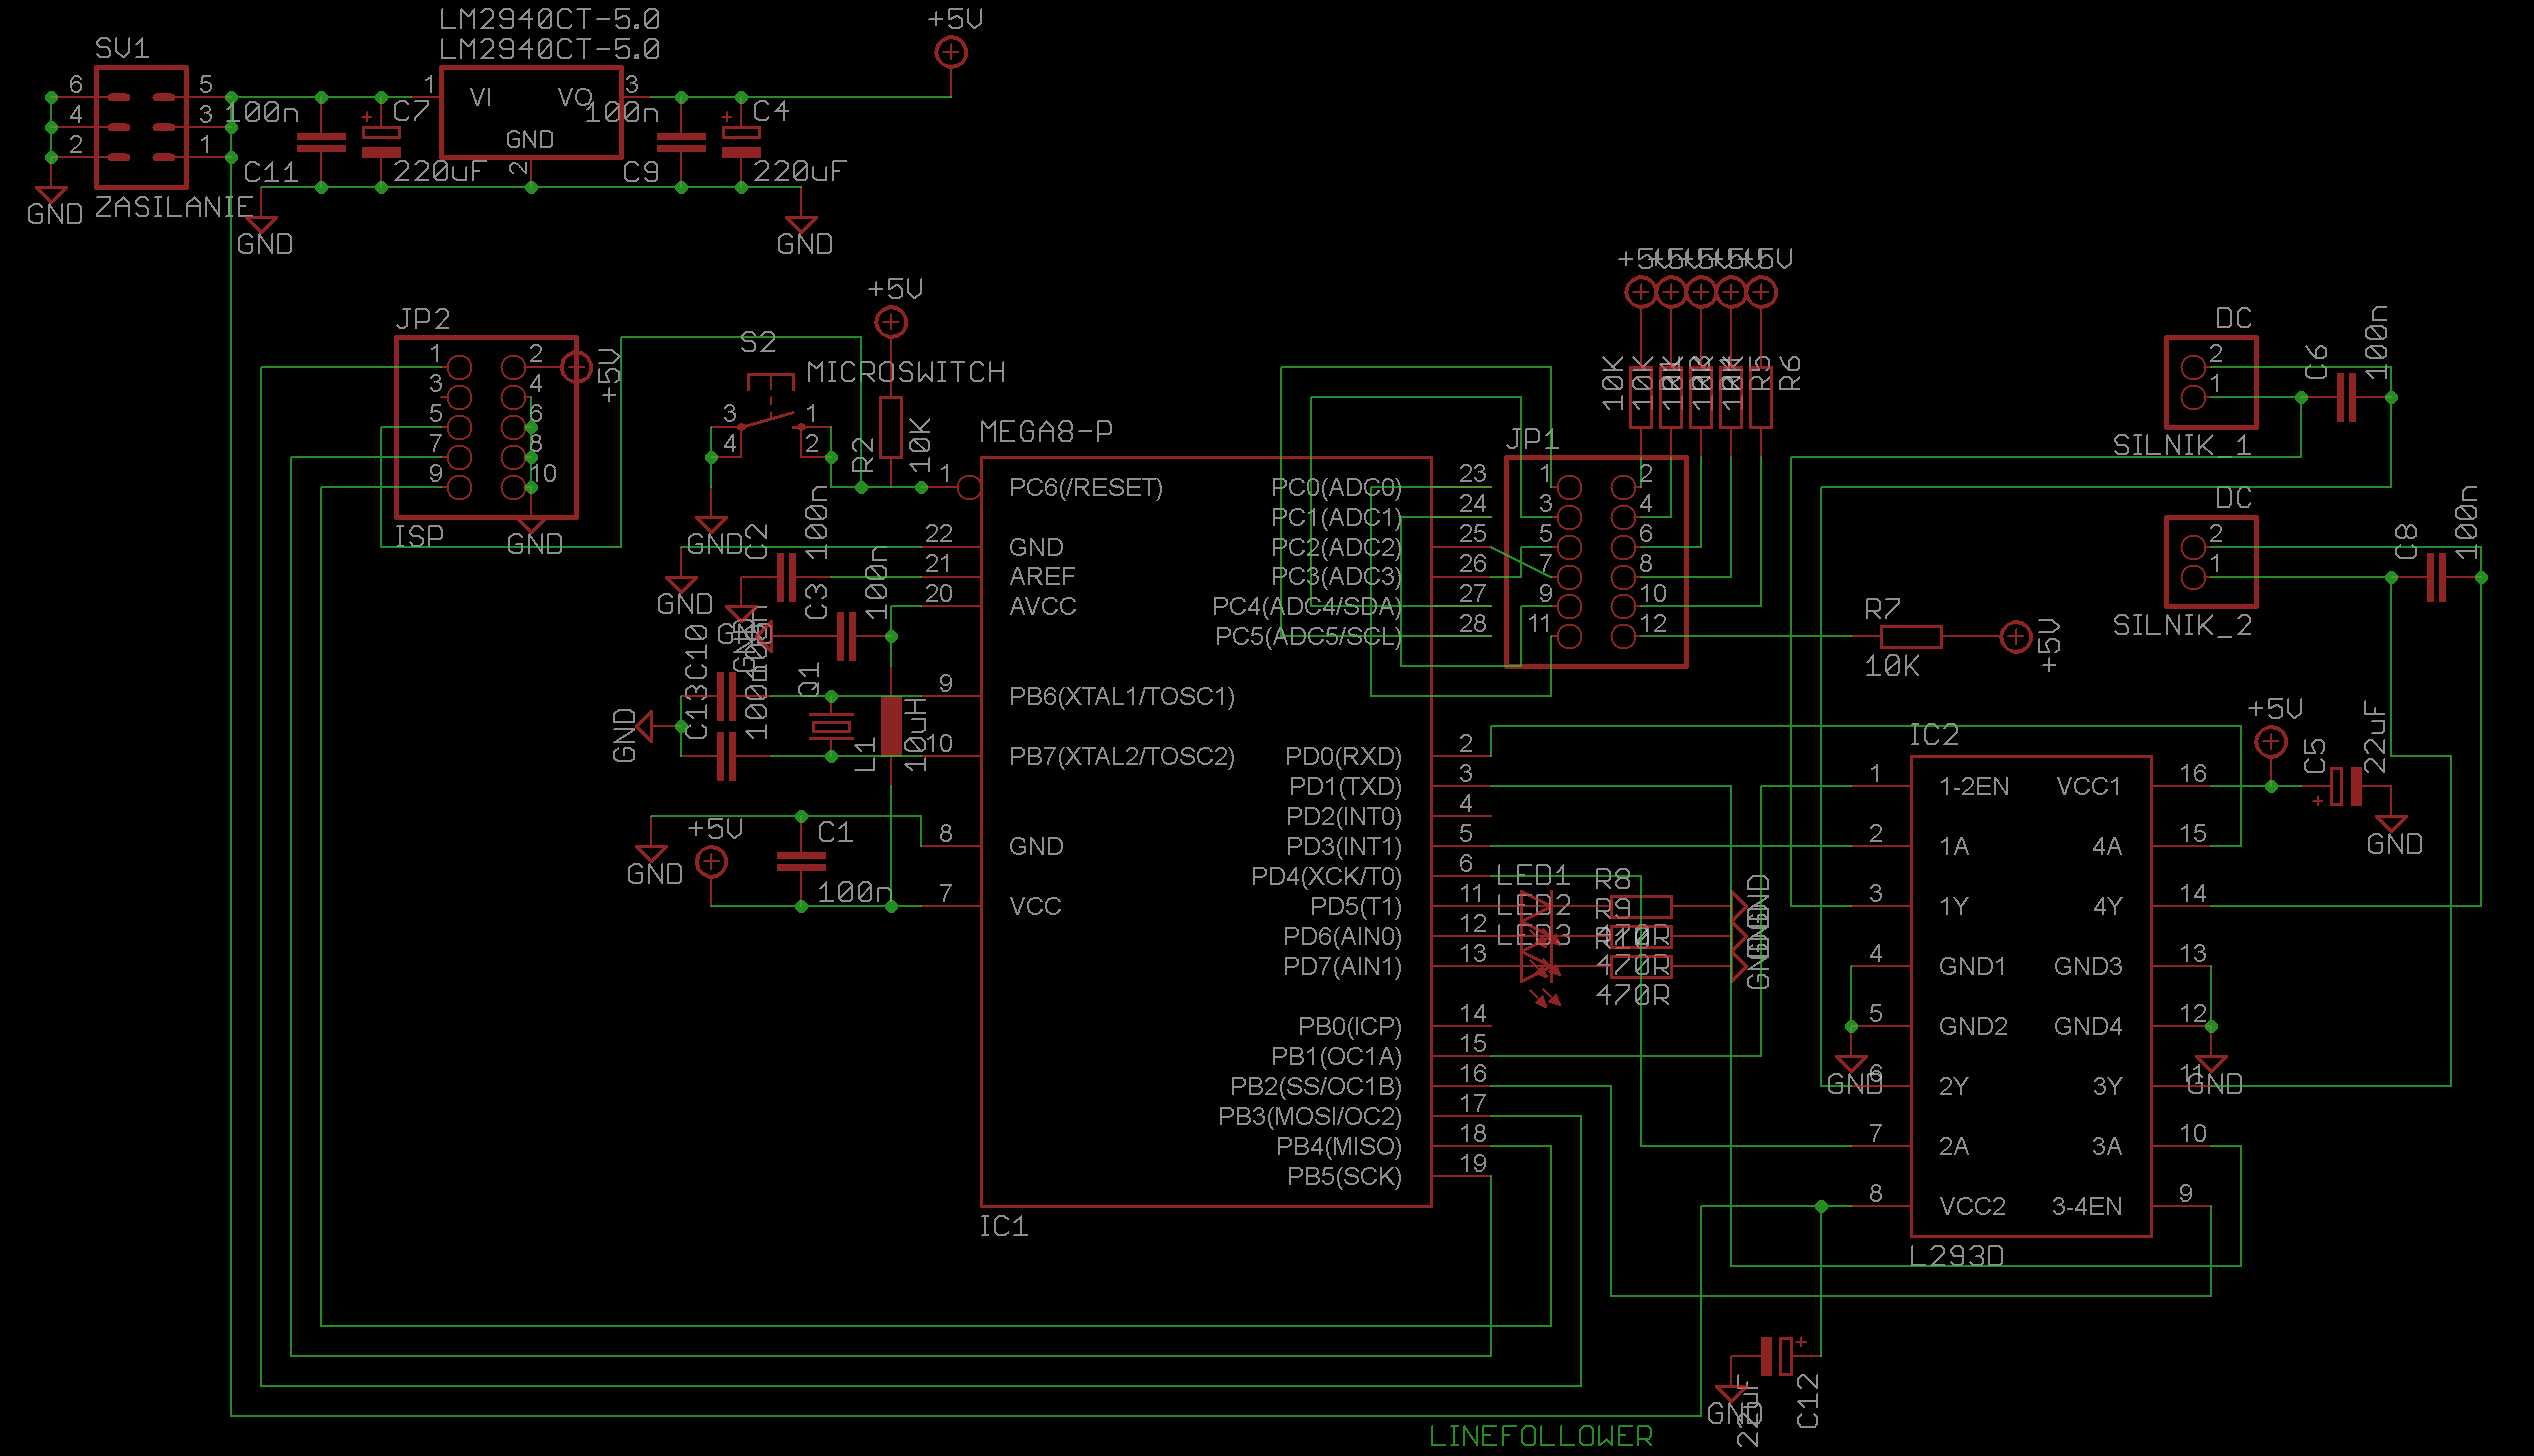Select the L293D IC2 chip body
Image resolution: width=2534 pixels, height=1456 pixels.
(x=2030, y=996)
